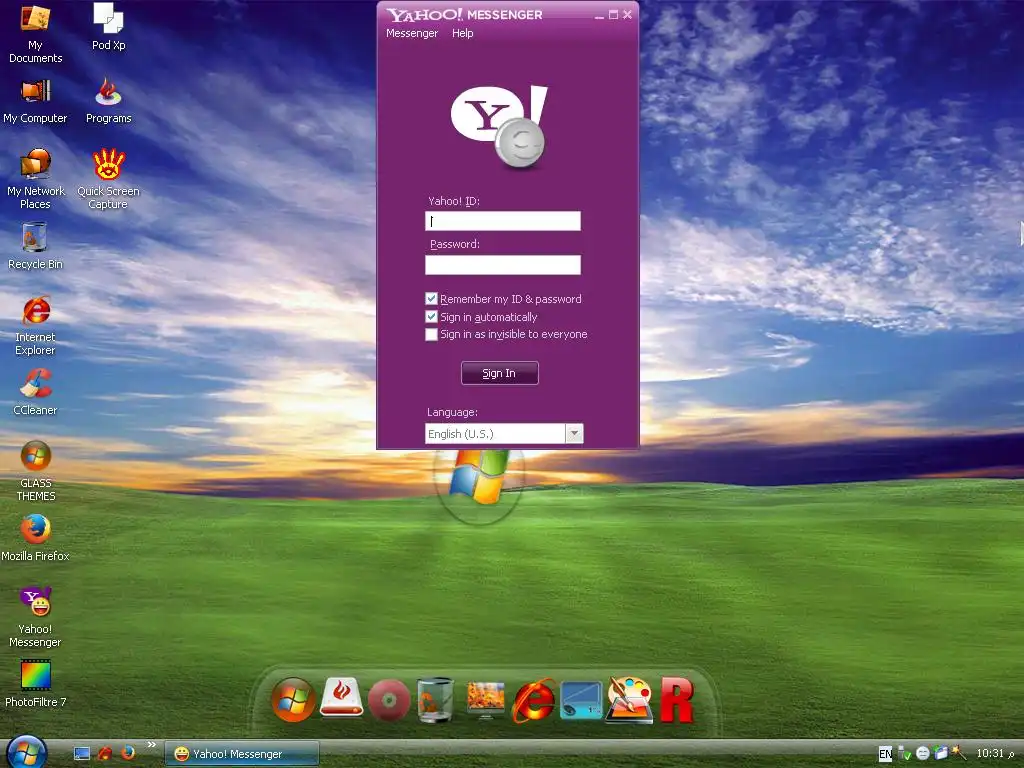
Task: Click Firefox icon in quick launch bar
Action: [x=128, y=752]
